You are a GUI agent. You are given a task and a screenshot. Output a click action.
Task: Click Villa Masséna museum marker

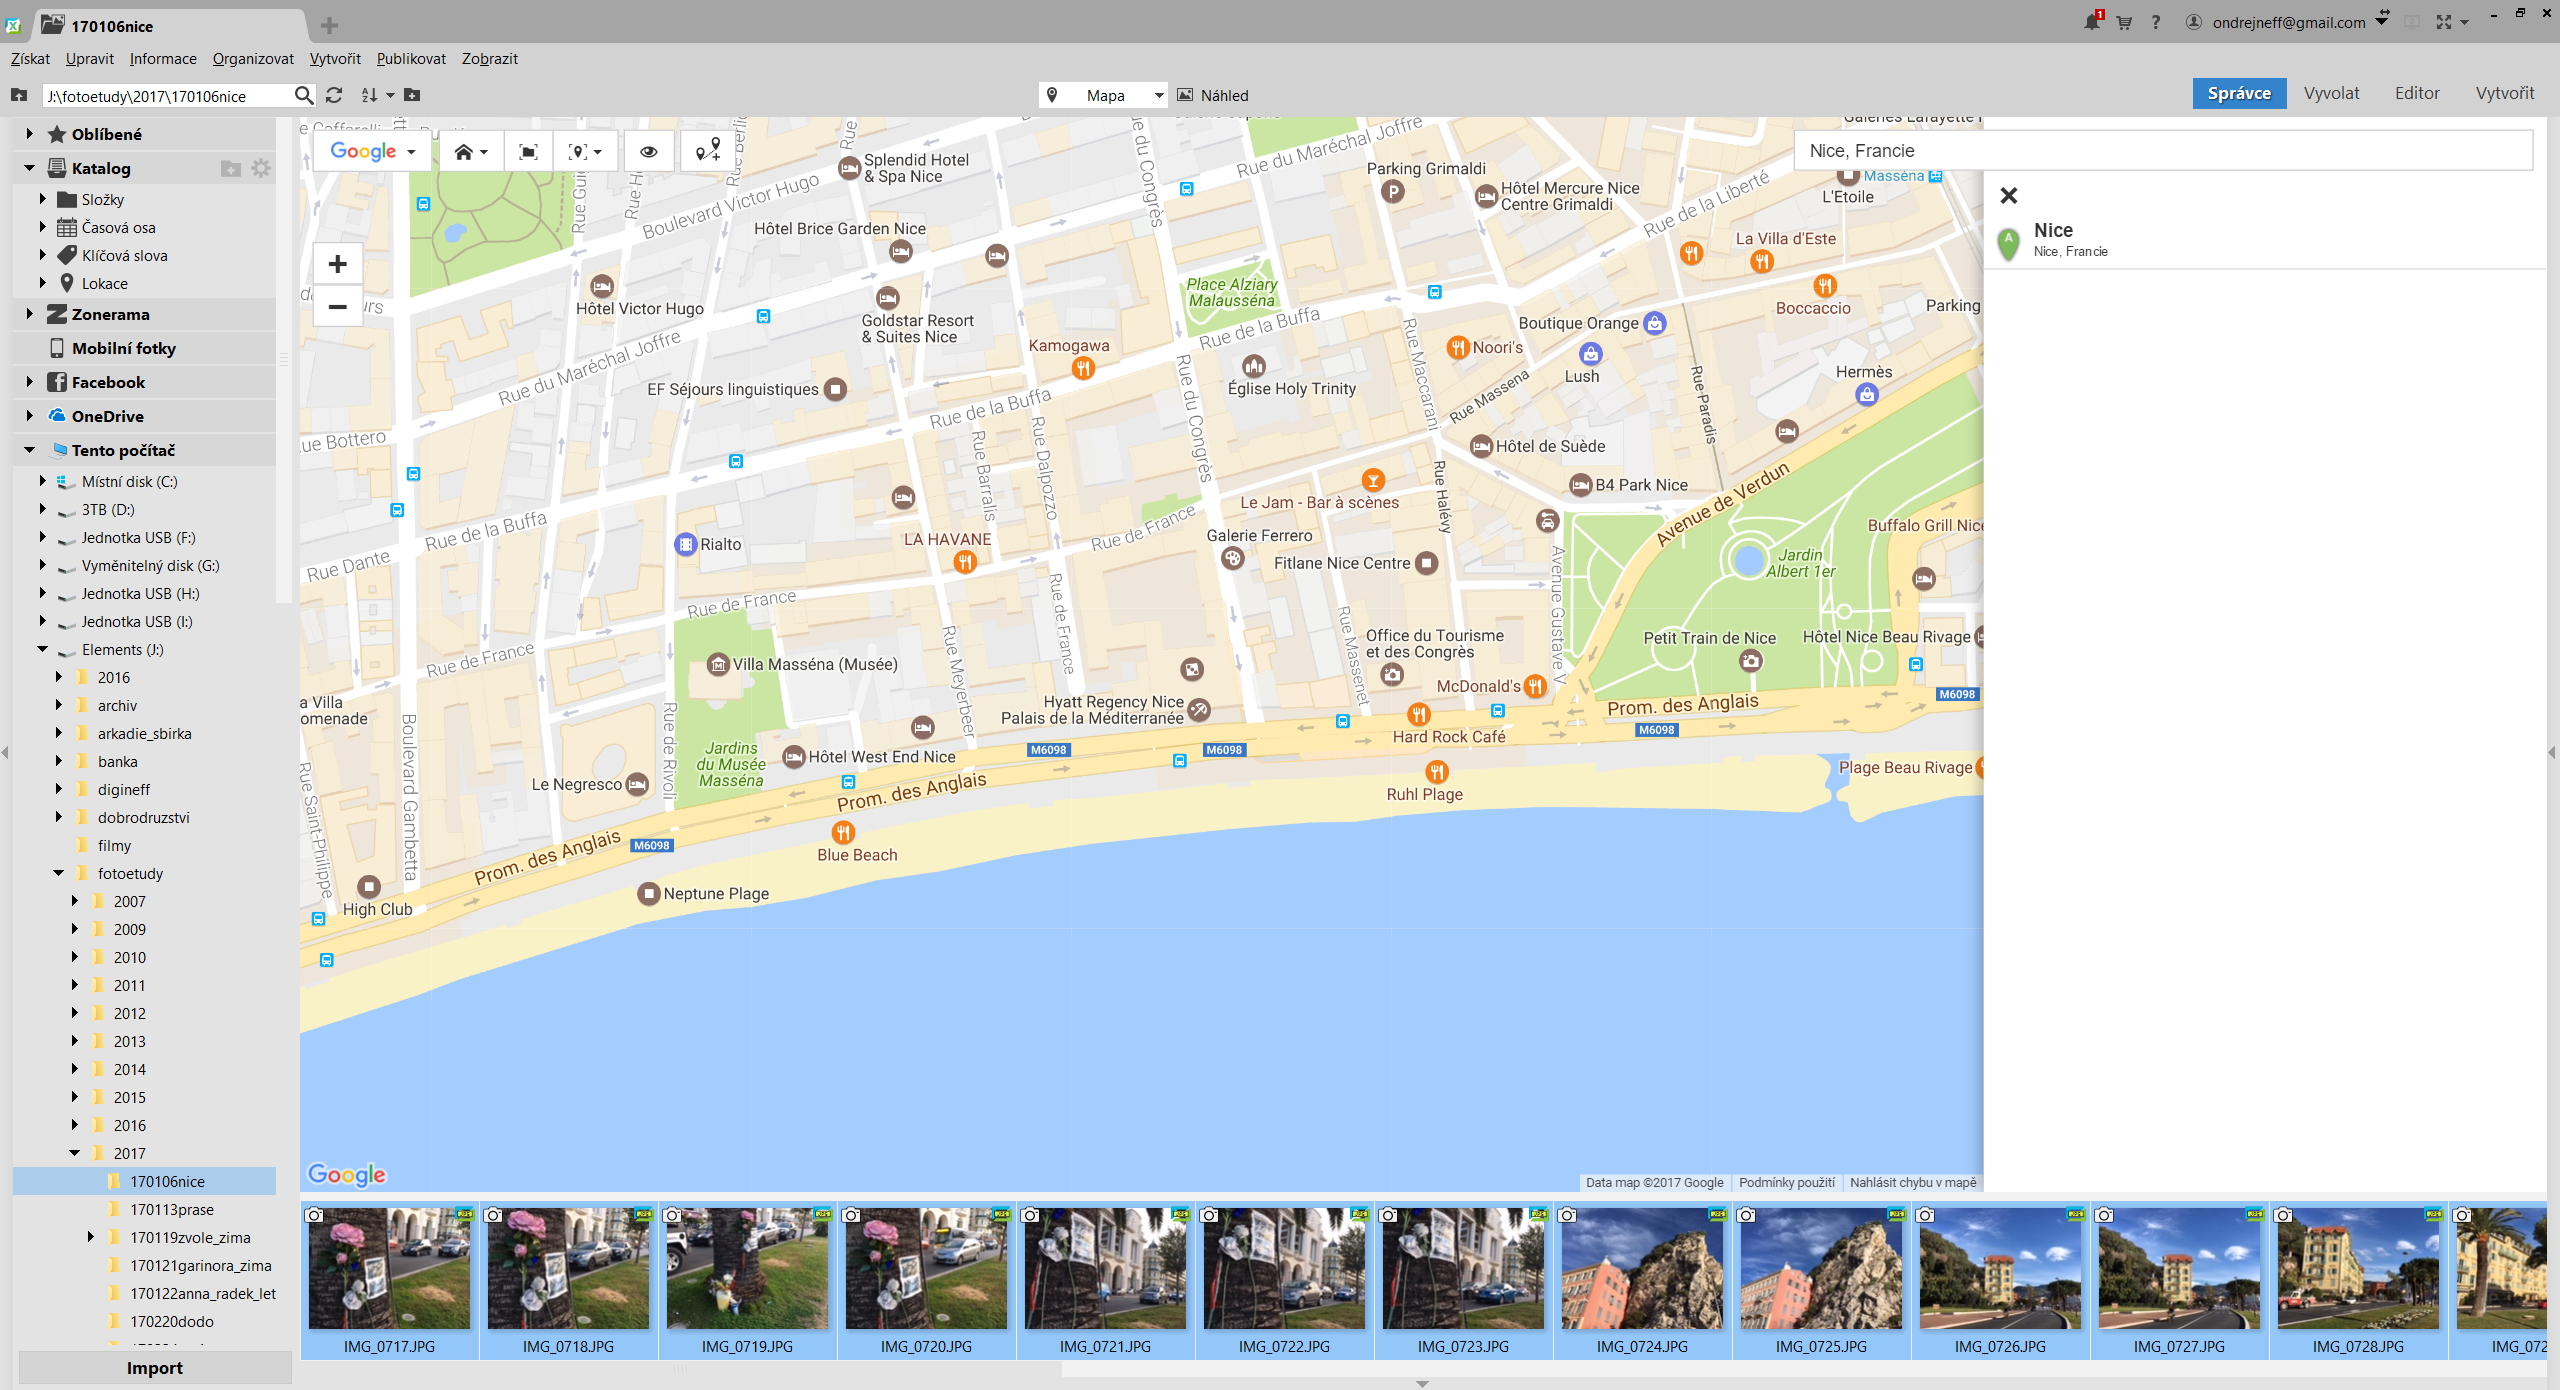(718, 665)
